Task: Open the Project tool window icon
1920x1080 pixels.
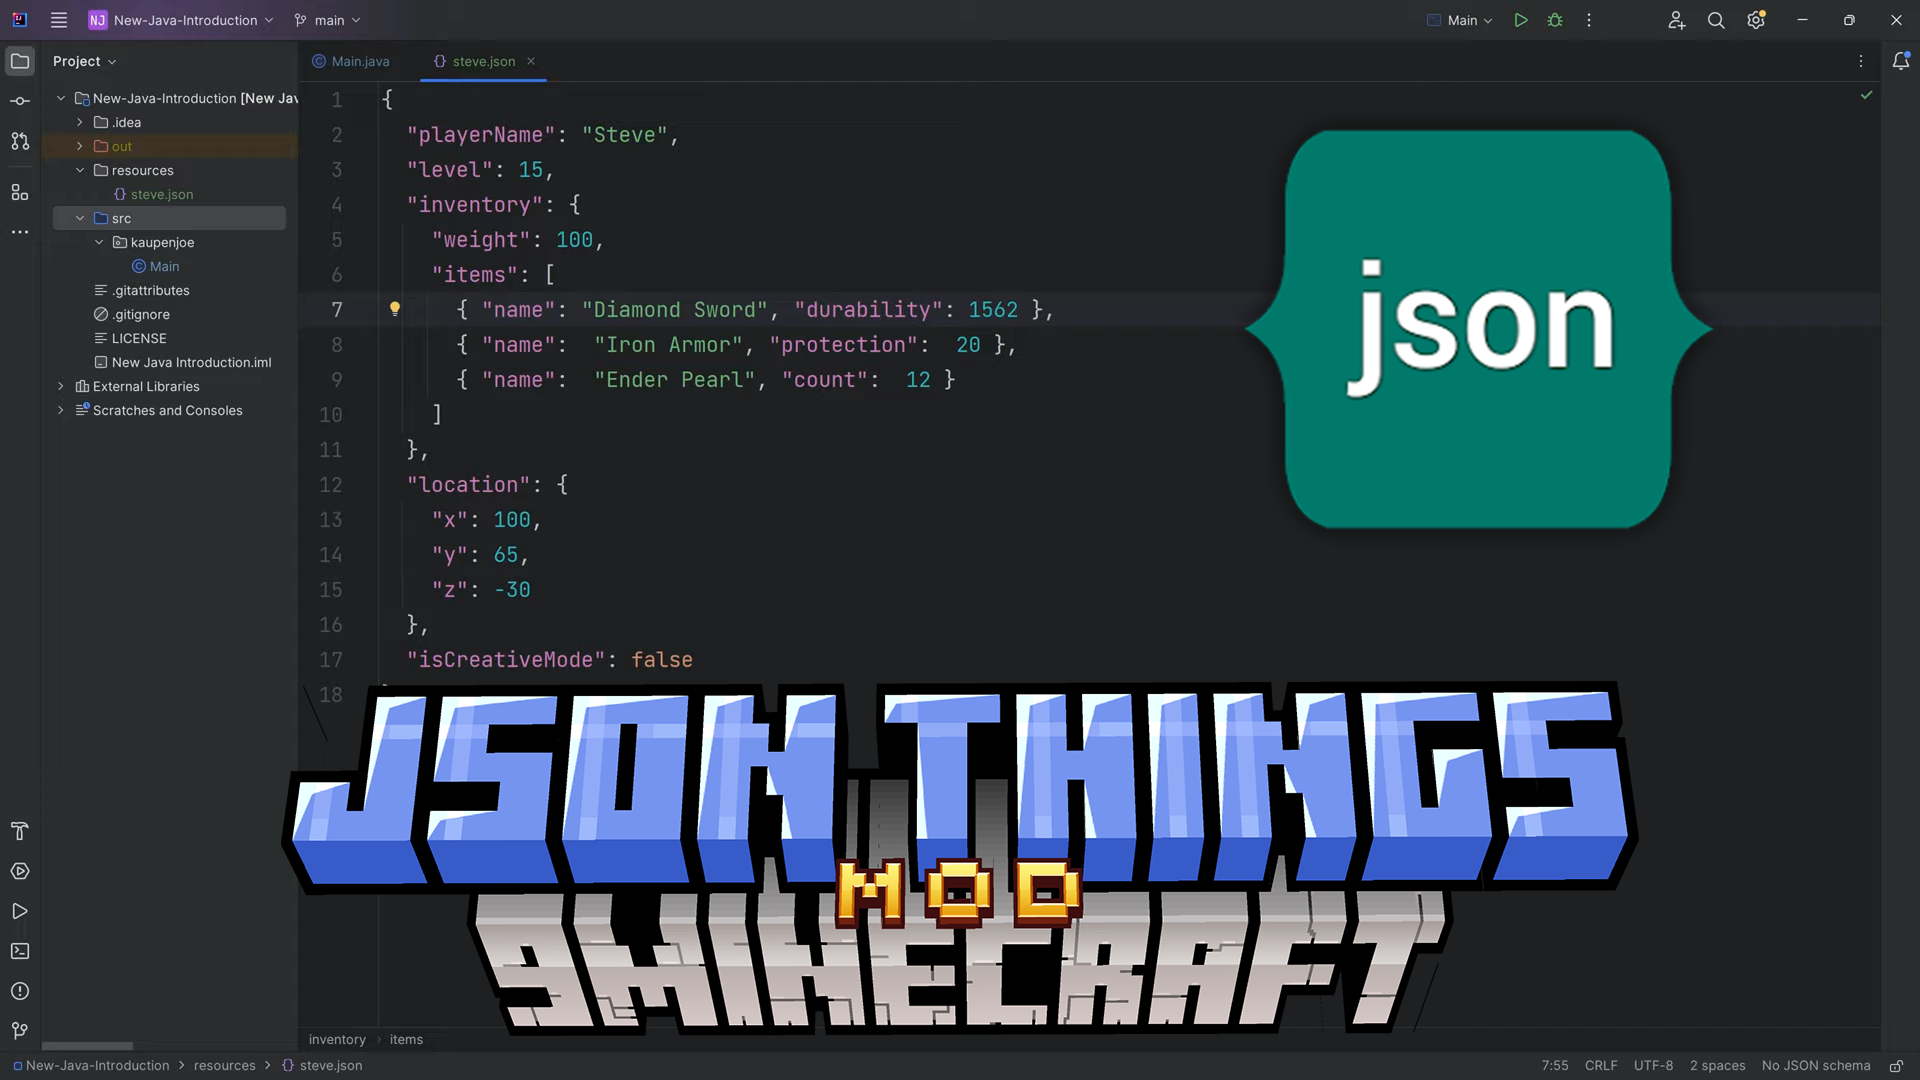Action: pos(20,61)
